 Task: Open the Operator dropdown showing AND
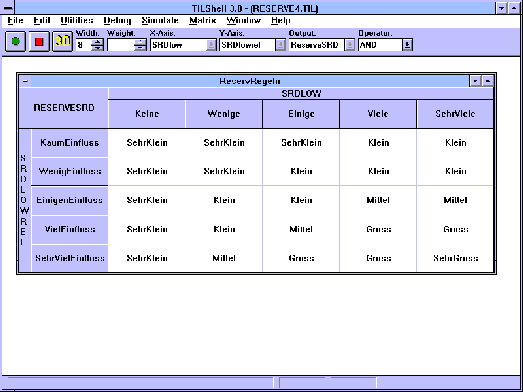tap(407, 45)
